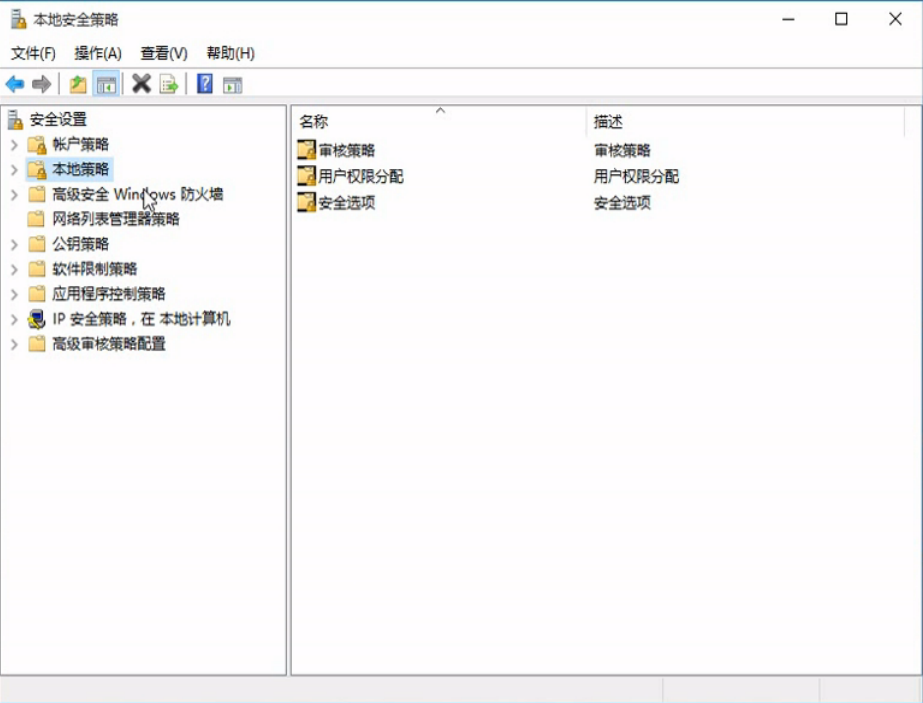Viewport: 923px width, 703px height.
Task: Select 高级审核策略配置 tree label
Action: click(x=108, y=344)
